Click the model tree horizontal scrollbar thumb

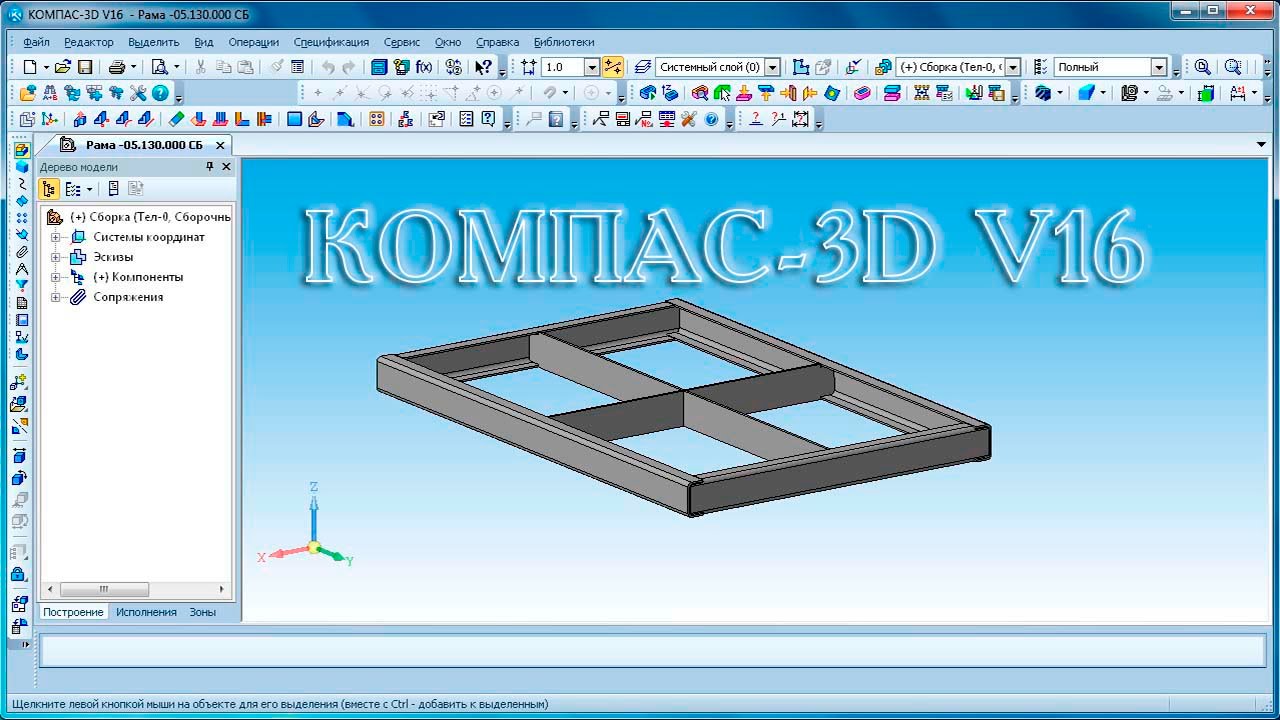[x=104, y=590]
